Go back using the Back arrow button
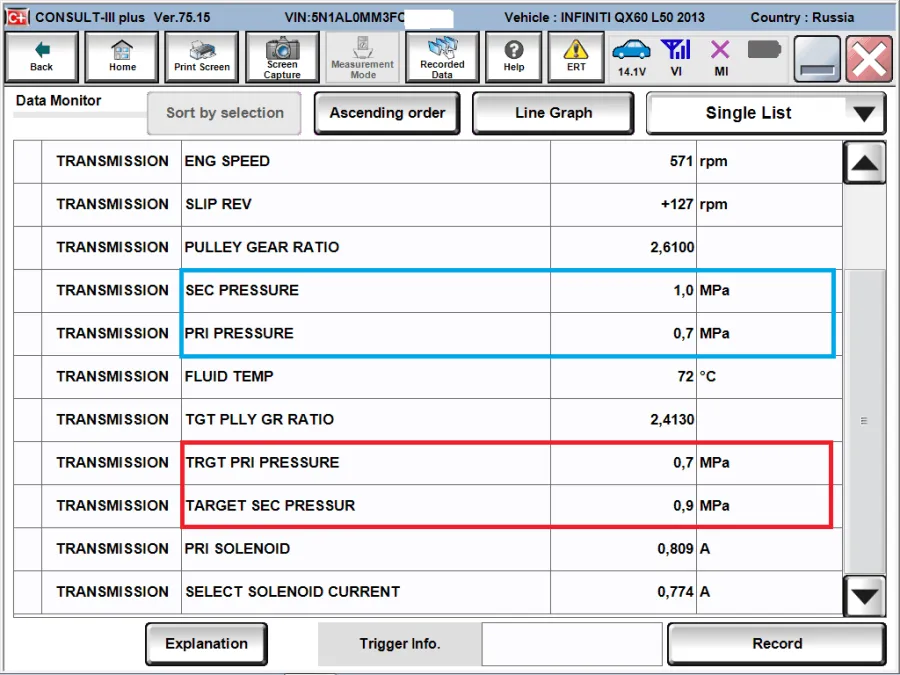This screenshot has width=900, height=675. pyautogui.click(x=41, y=57)
